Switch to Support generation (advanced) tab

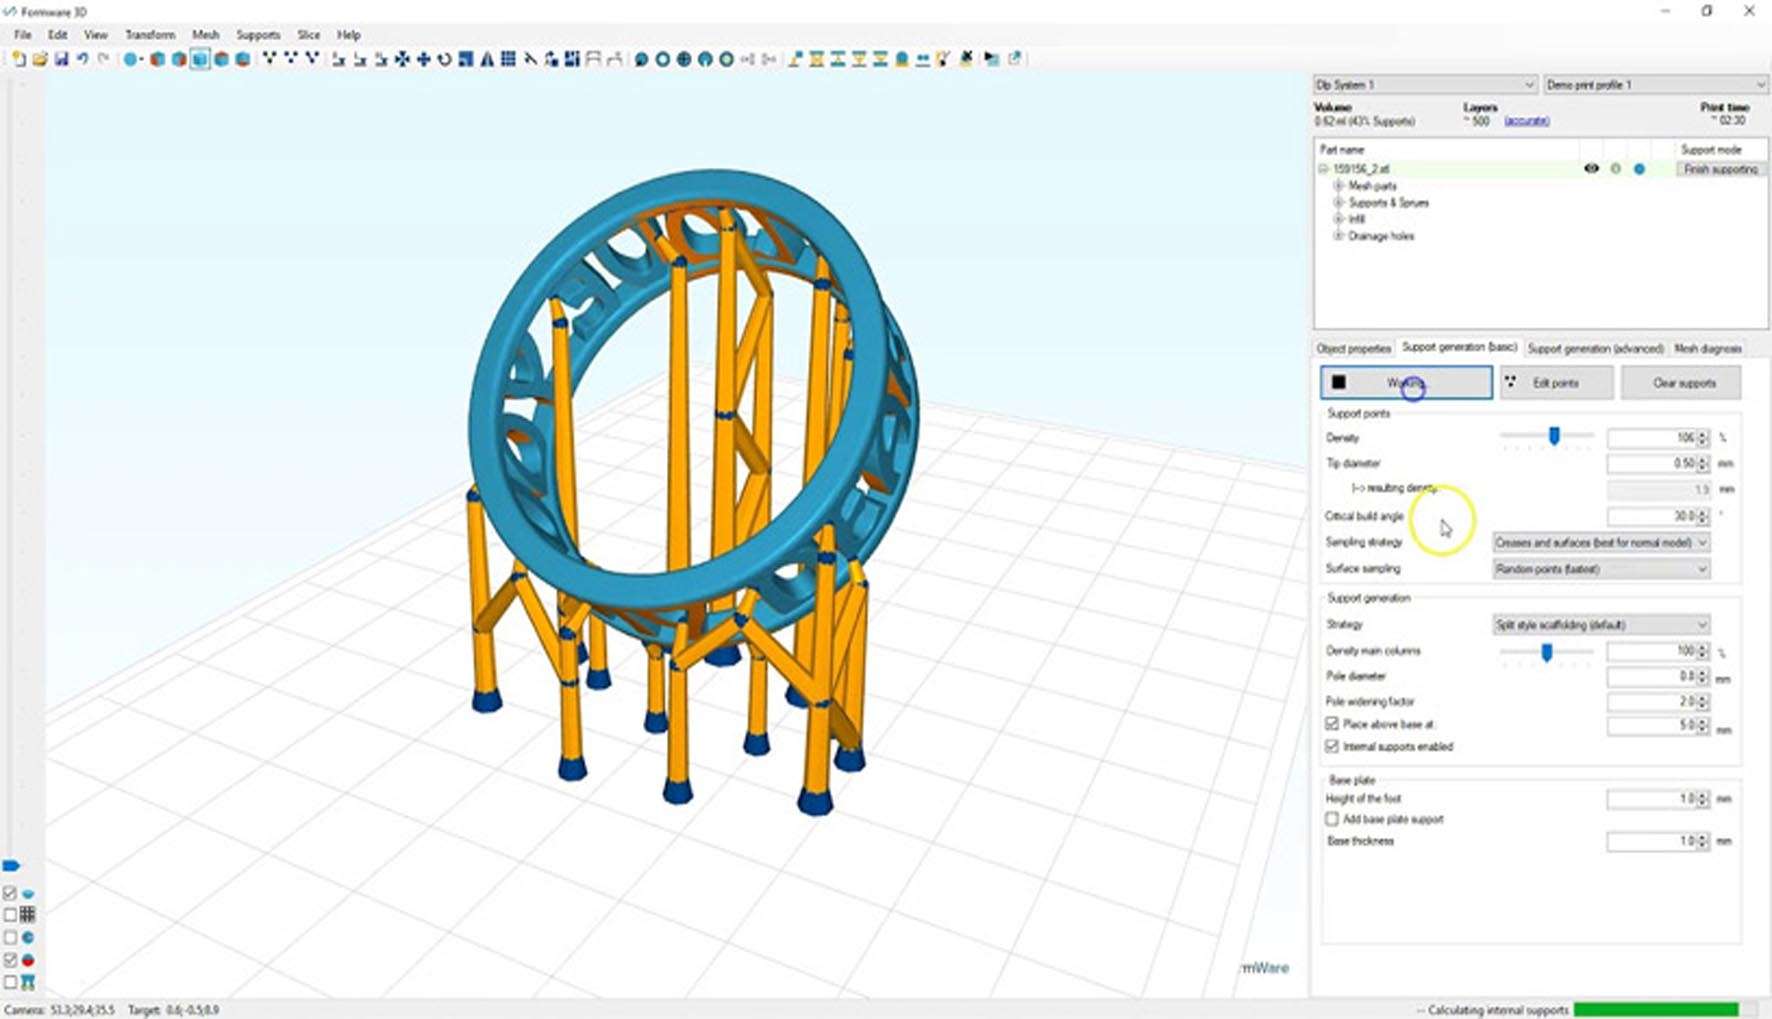[x=1594, y=348]
